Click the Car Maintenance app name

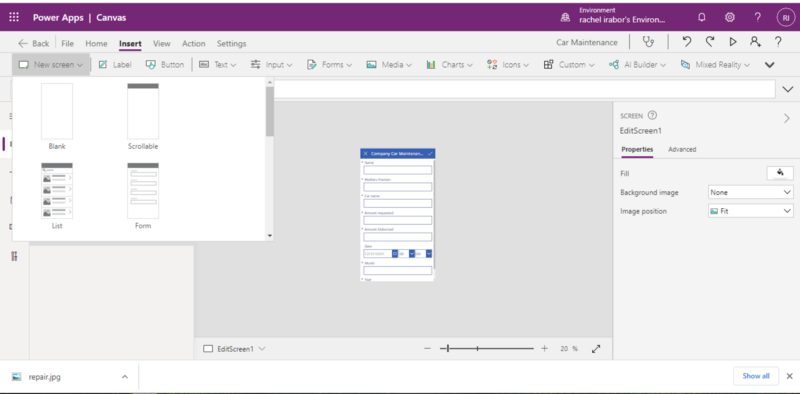(x=587, y=43)
